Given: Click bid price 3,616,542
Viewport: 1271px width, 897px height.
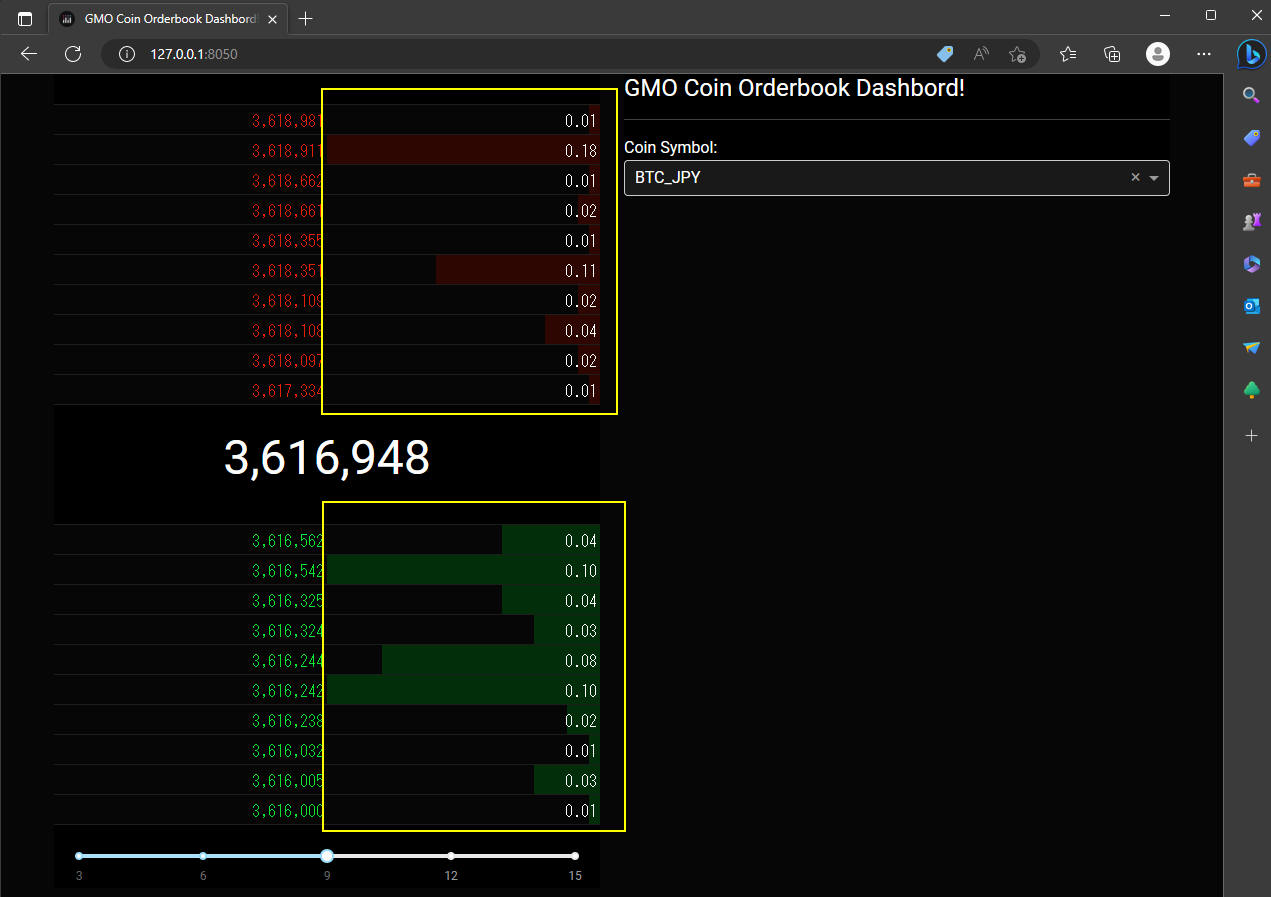Looking at the screenshot, I should point(288,571).
